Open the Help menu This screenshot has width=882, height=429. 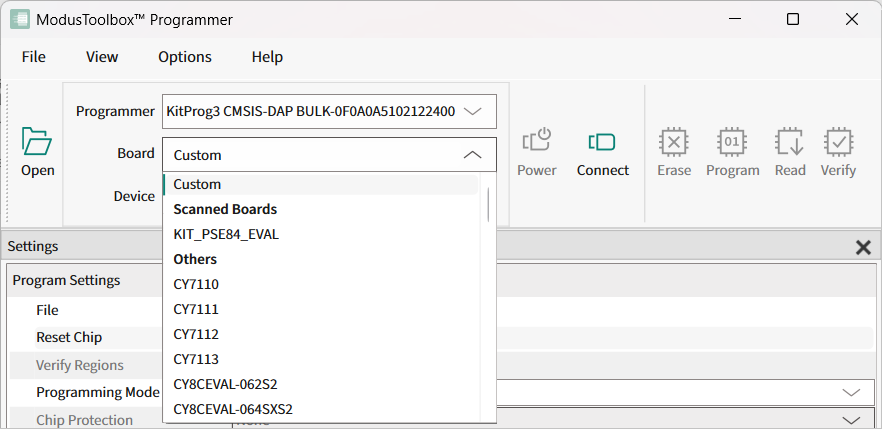tap(267, 57)
